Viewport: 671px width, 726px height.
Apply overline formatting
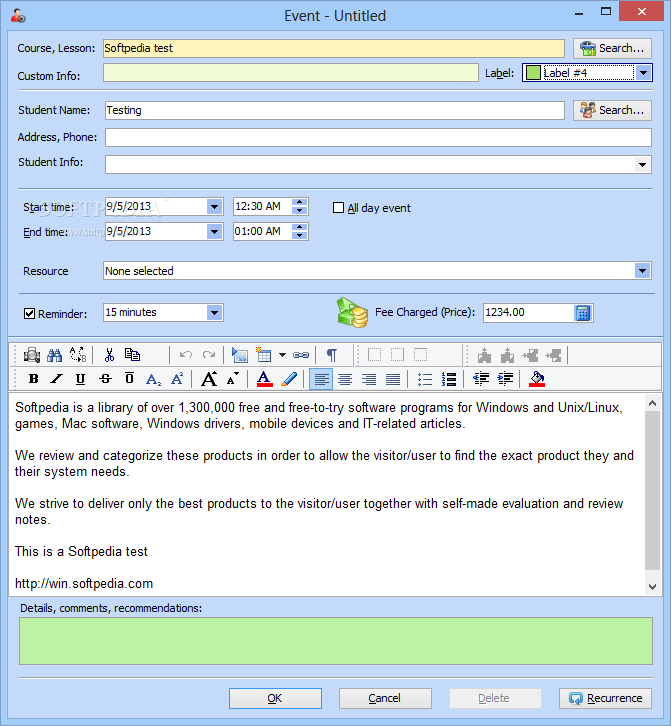[x=130, y=379]
